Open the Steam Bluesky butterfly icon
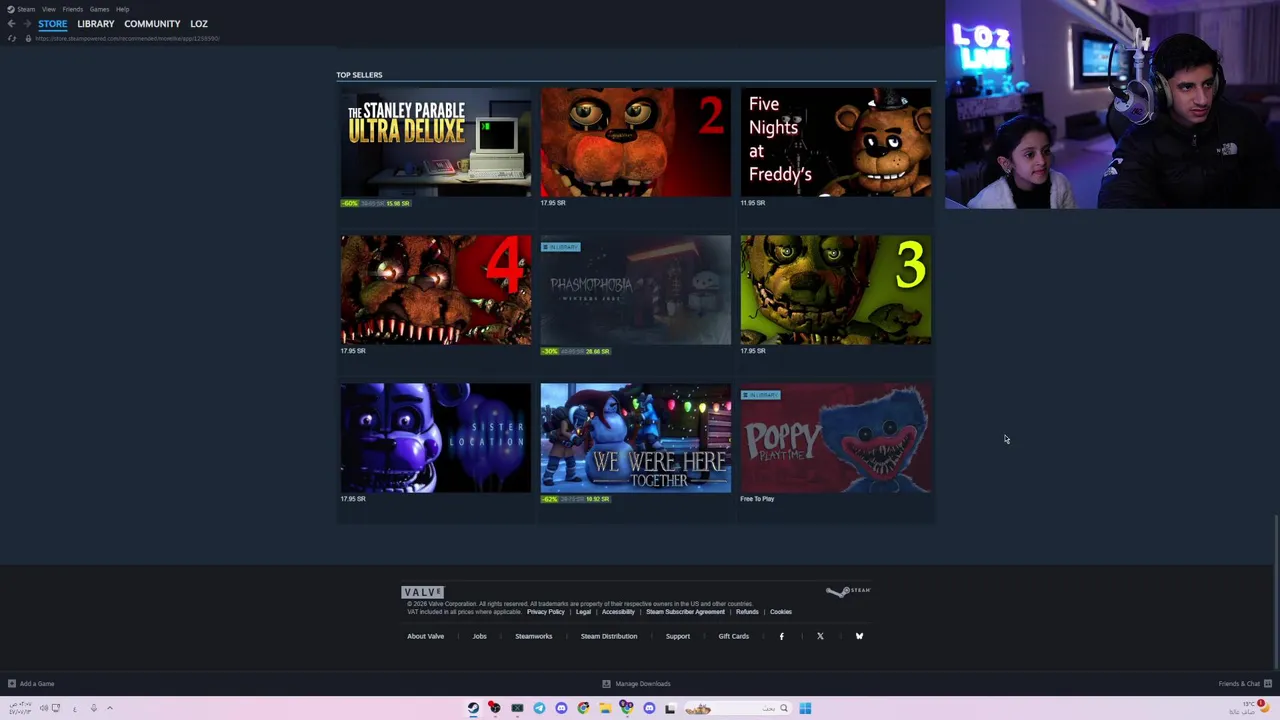The image size is (1280, 720). pyautogui.click(x=859, y=636)
